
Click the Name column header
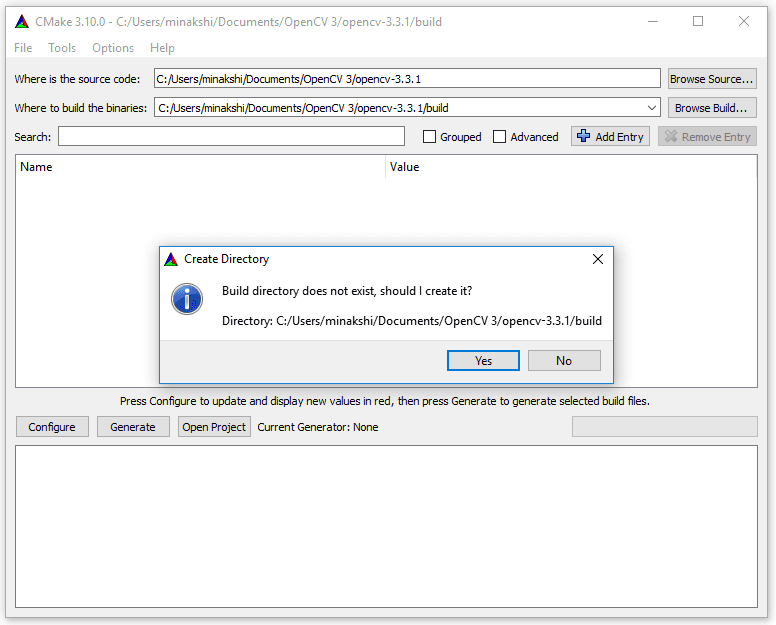tap(200, 167)
